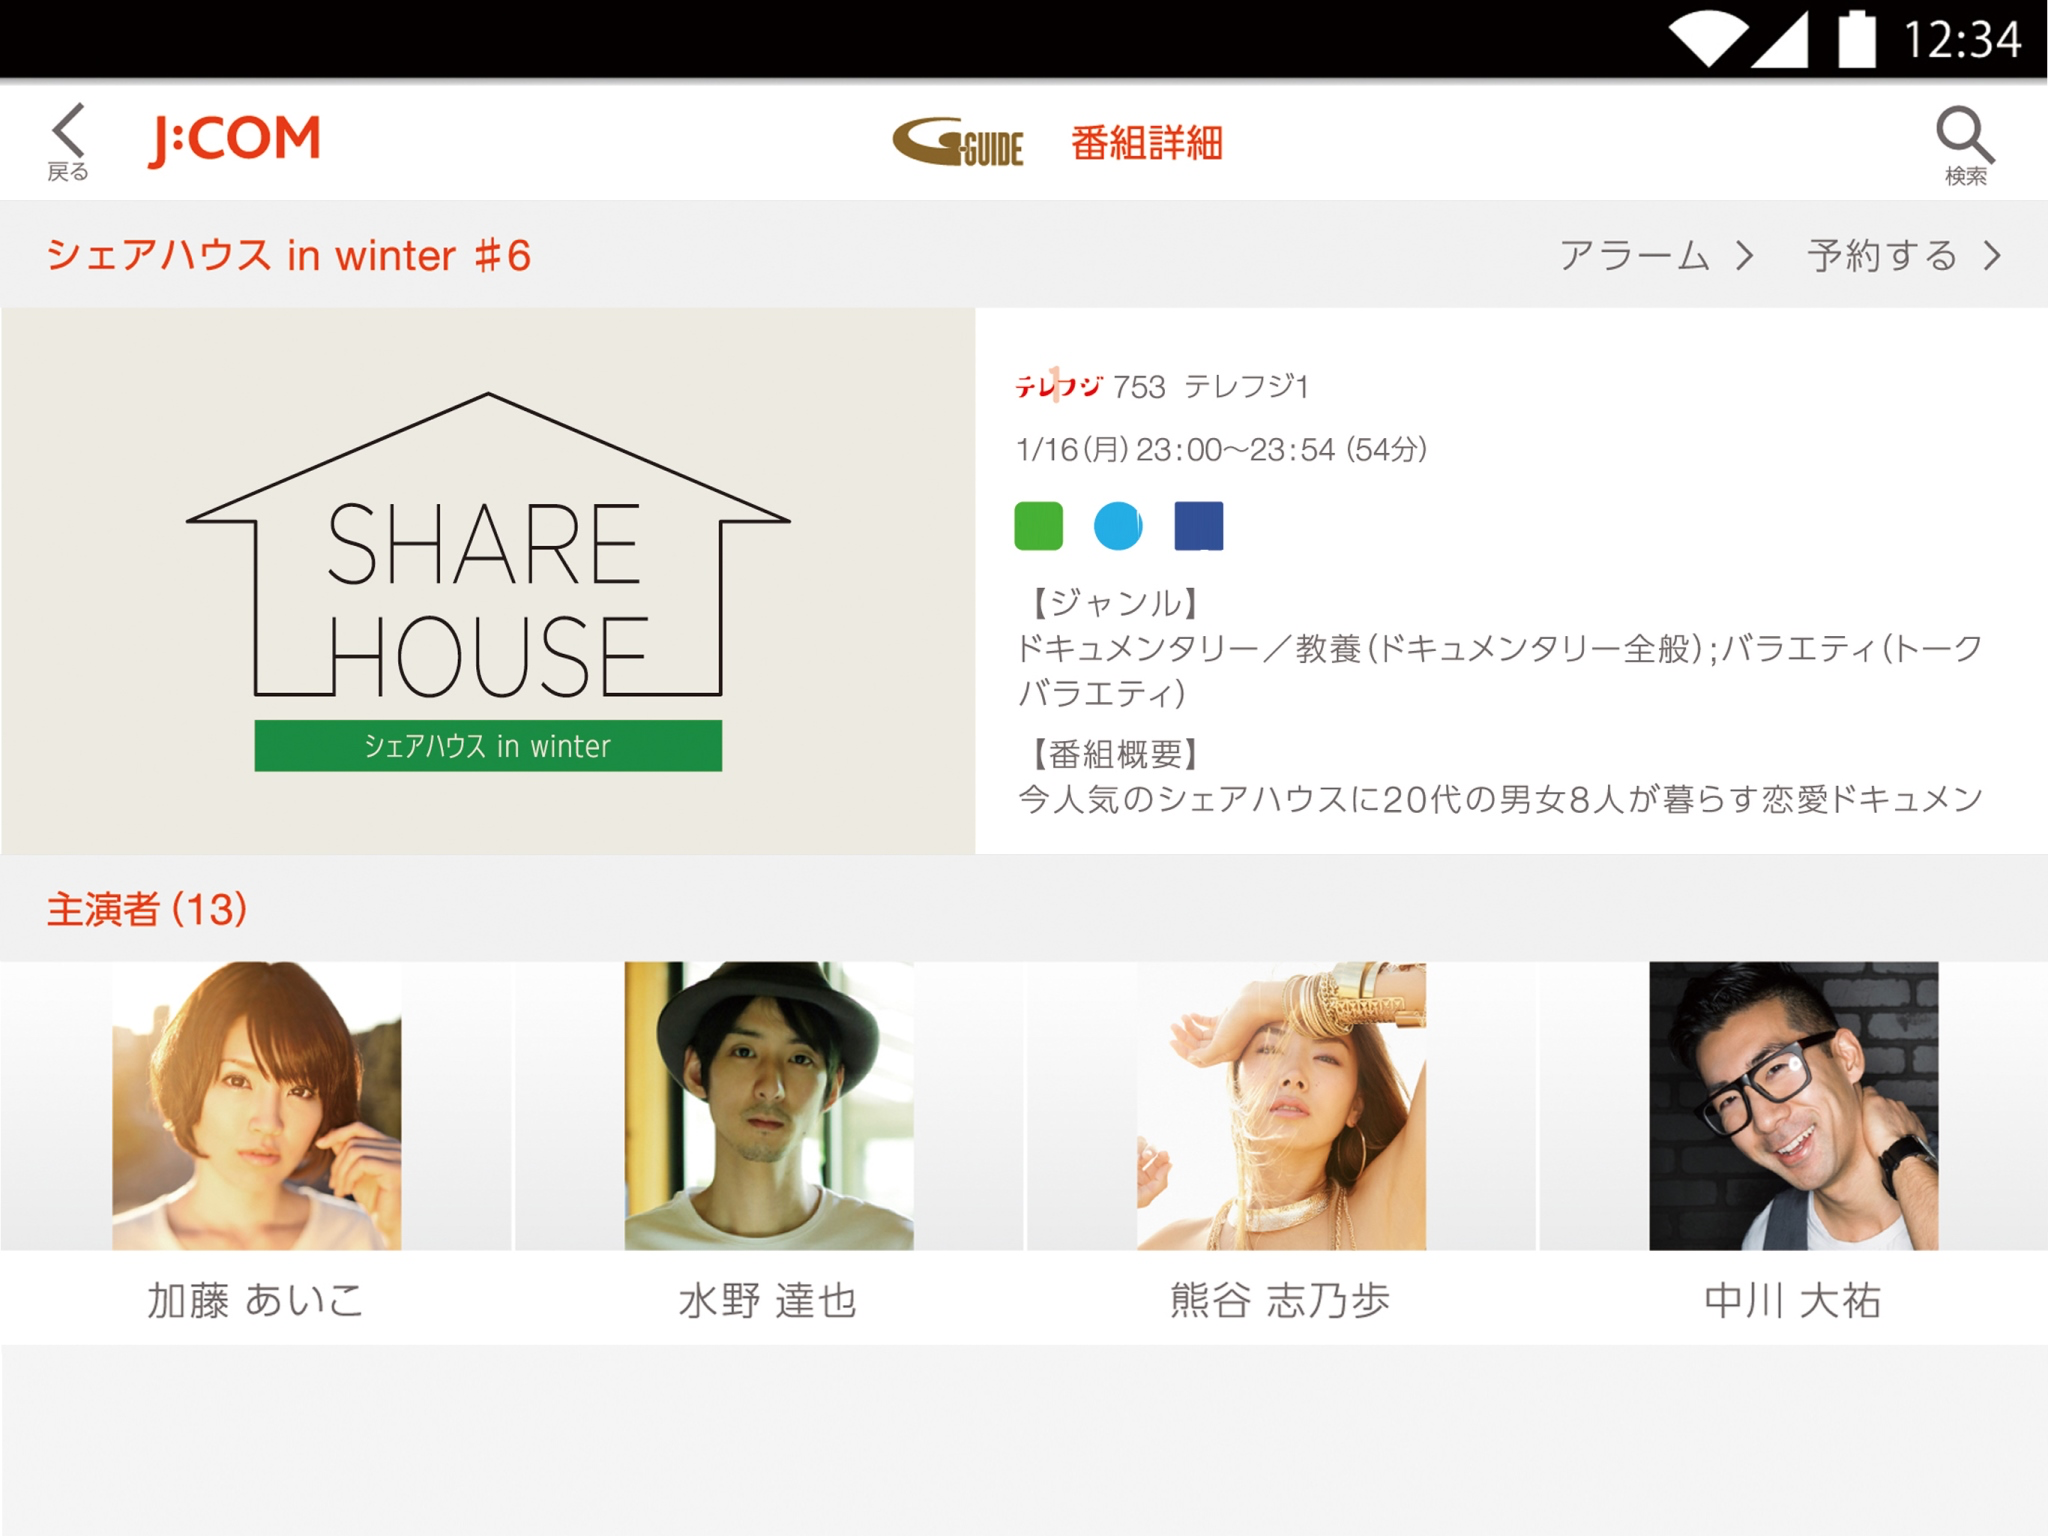Screen dimensions: 2048x1536
Task: Open 水野 達也 cast photo
Action: [x=768, y=1106]
